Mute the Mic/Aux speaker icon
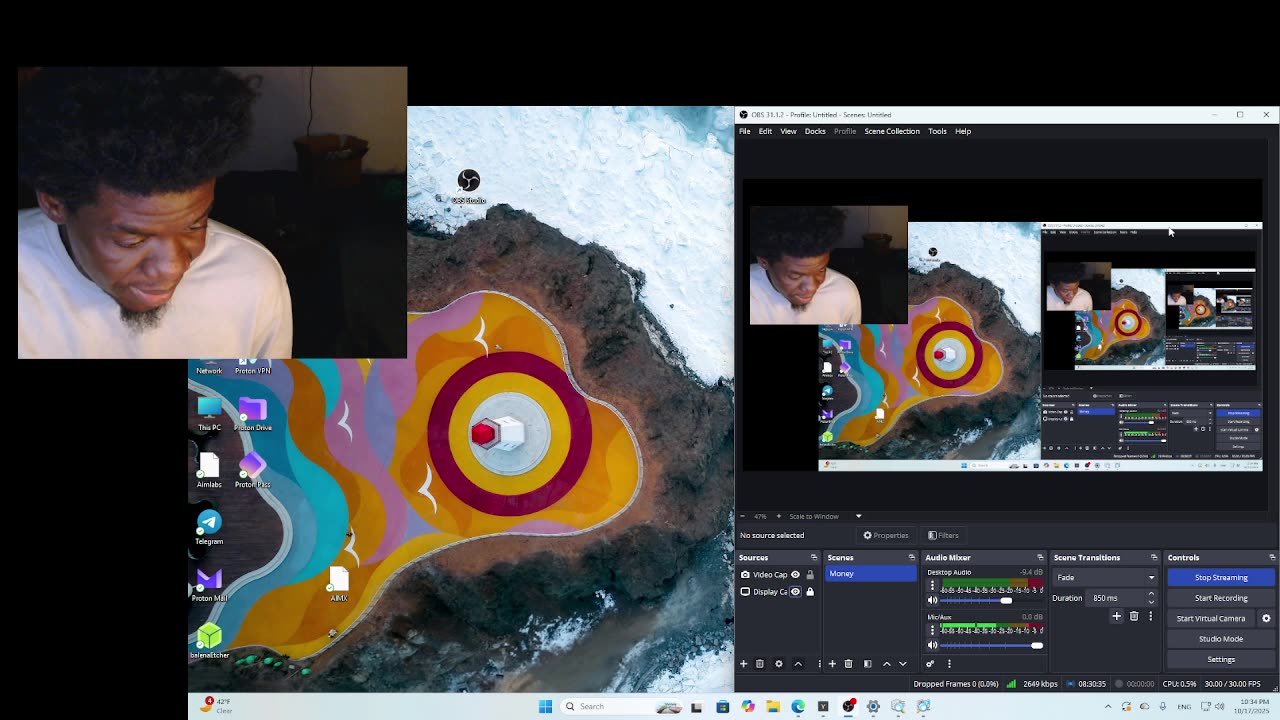Image resolution: width=1280 pixels, height=720 pixels. coord(933,645)
